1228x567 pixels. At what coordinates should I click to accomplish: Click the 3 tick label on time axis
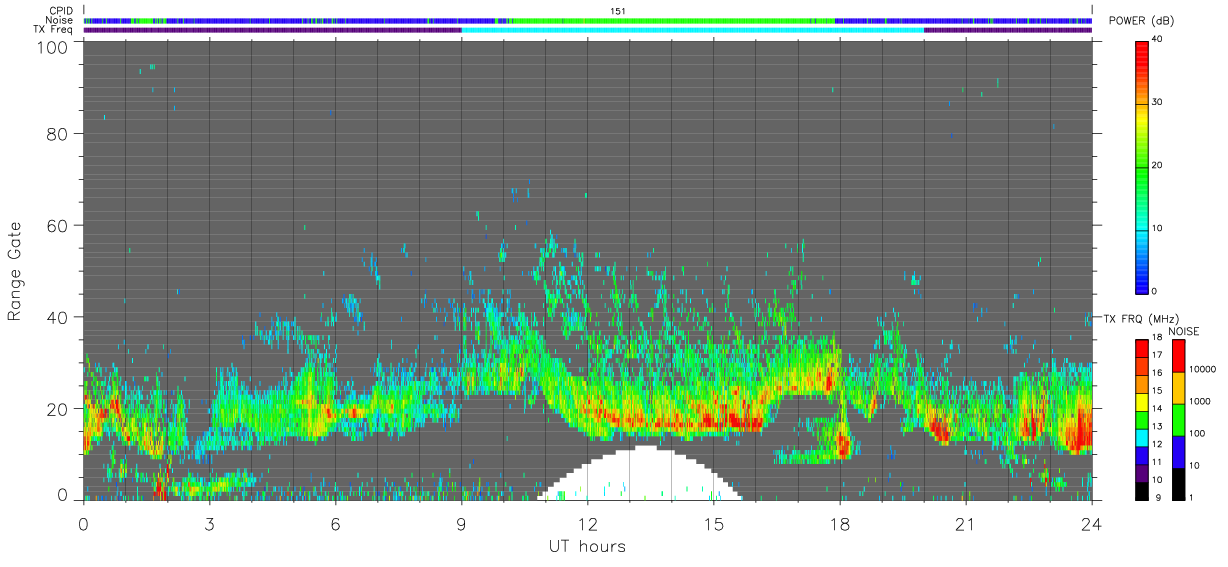click(209, 523)
